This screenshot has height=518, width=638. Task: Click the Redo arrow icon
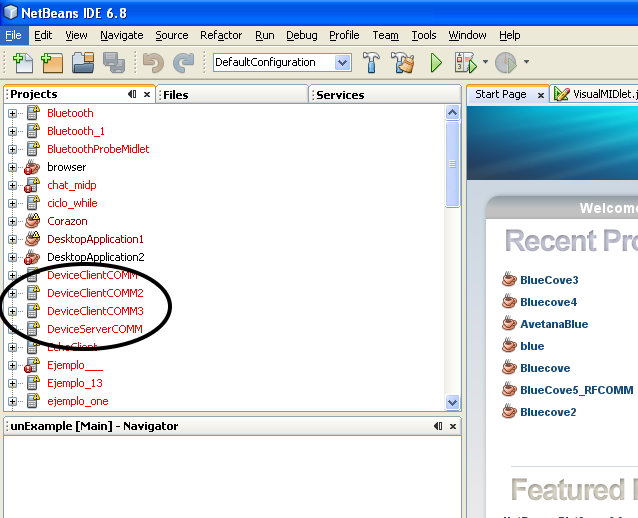(x=184, y=63)
